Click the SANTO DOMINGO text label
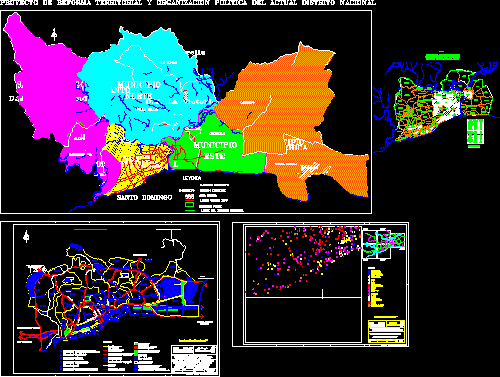Viewport: 500px width, 377px height. pyautogui.click(x=144, y=197)
